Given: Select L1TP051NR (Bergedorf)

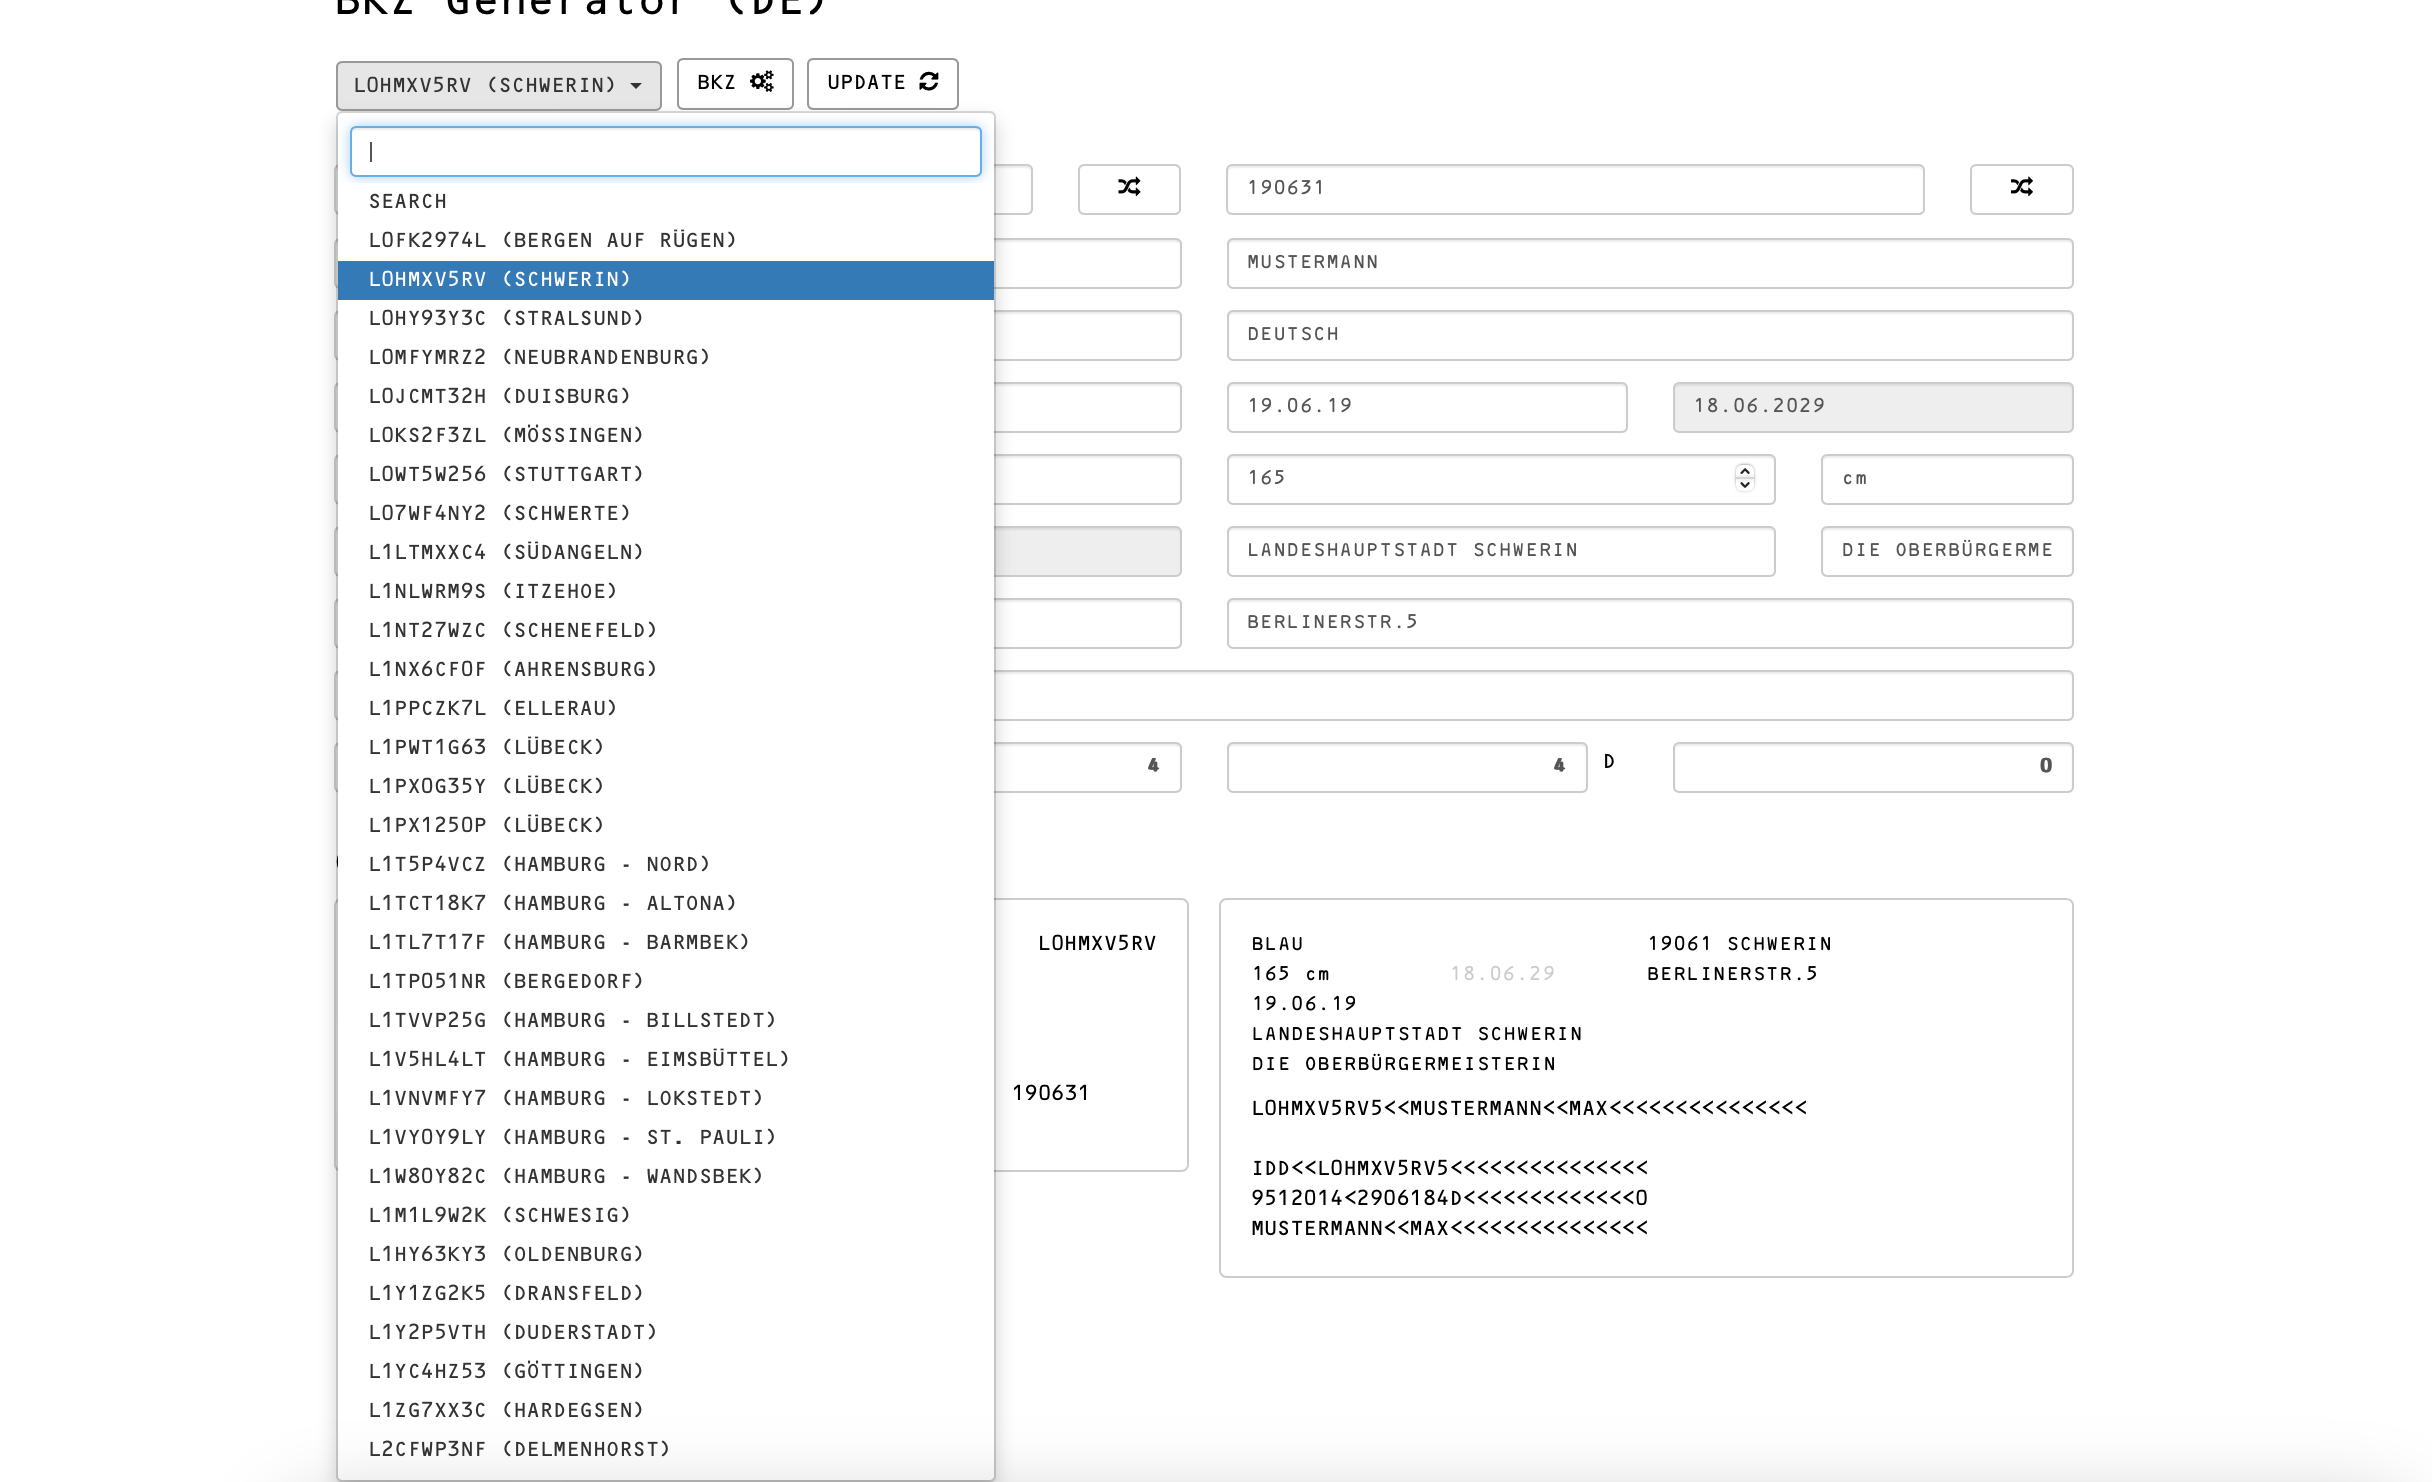Looking at the screenshot, I should tap(665, 981).
